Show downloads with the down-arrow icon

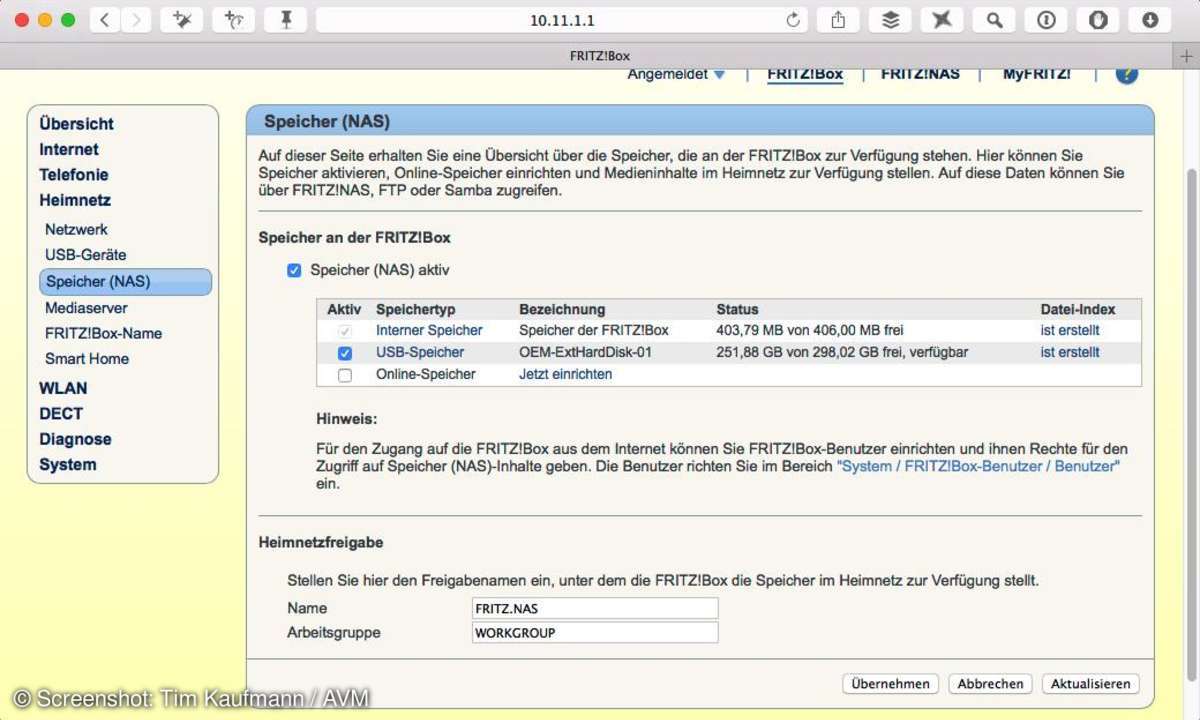pos(1150,20)
